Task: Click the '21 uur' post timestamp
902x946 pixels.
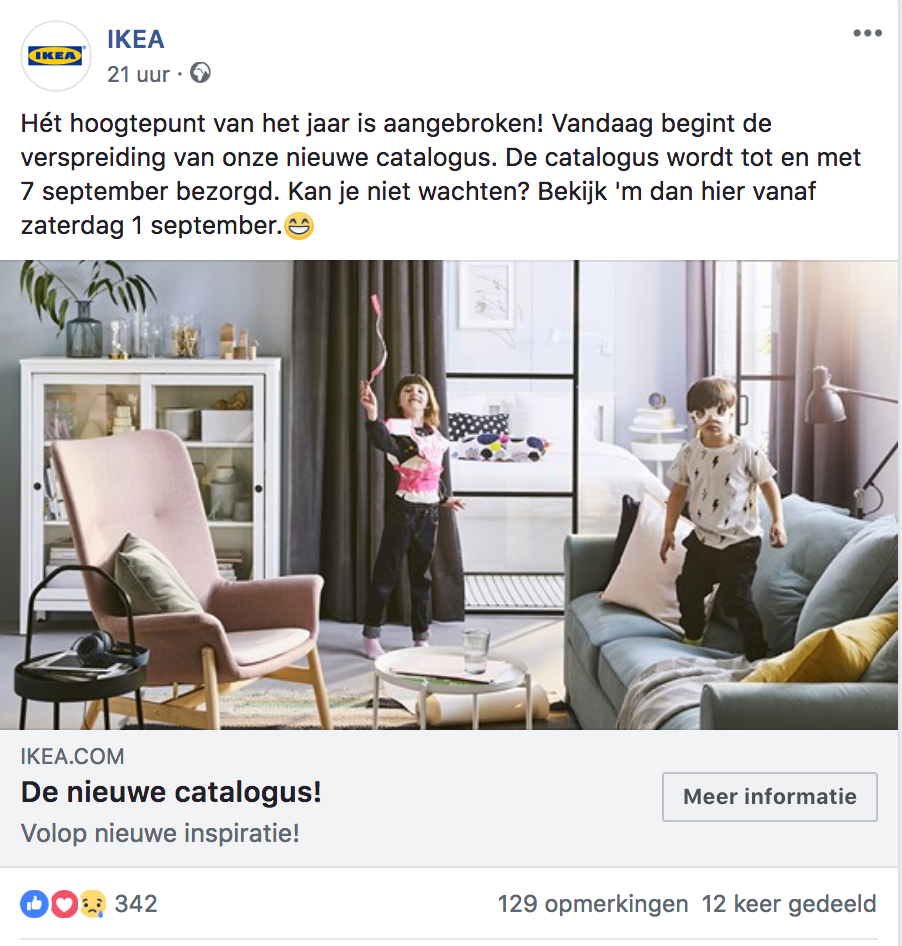Action: coord(139,74)
